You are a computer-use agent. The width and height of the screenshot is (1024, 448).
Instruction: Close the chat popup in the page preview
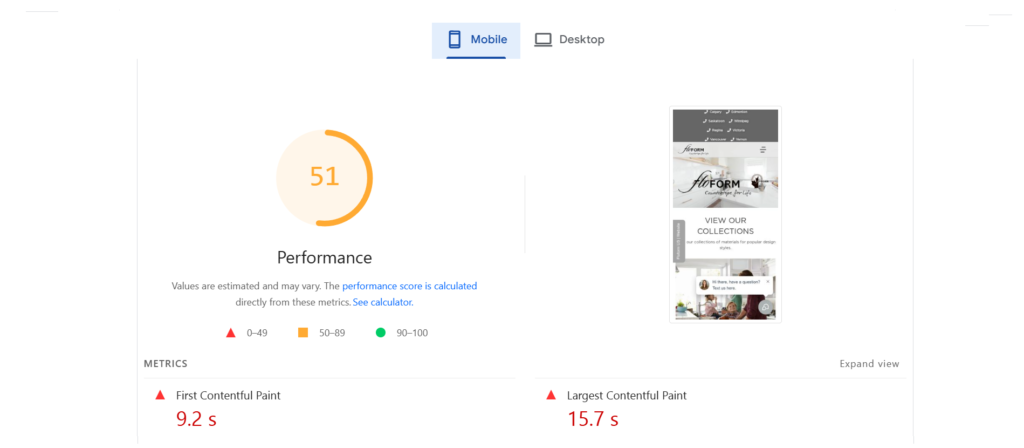[x=768, y=282]
